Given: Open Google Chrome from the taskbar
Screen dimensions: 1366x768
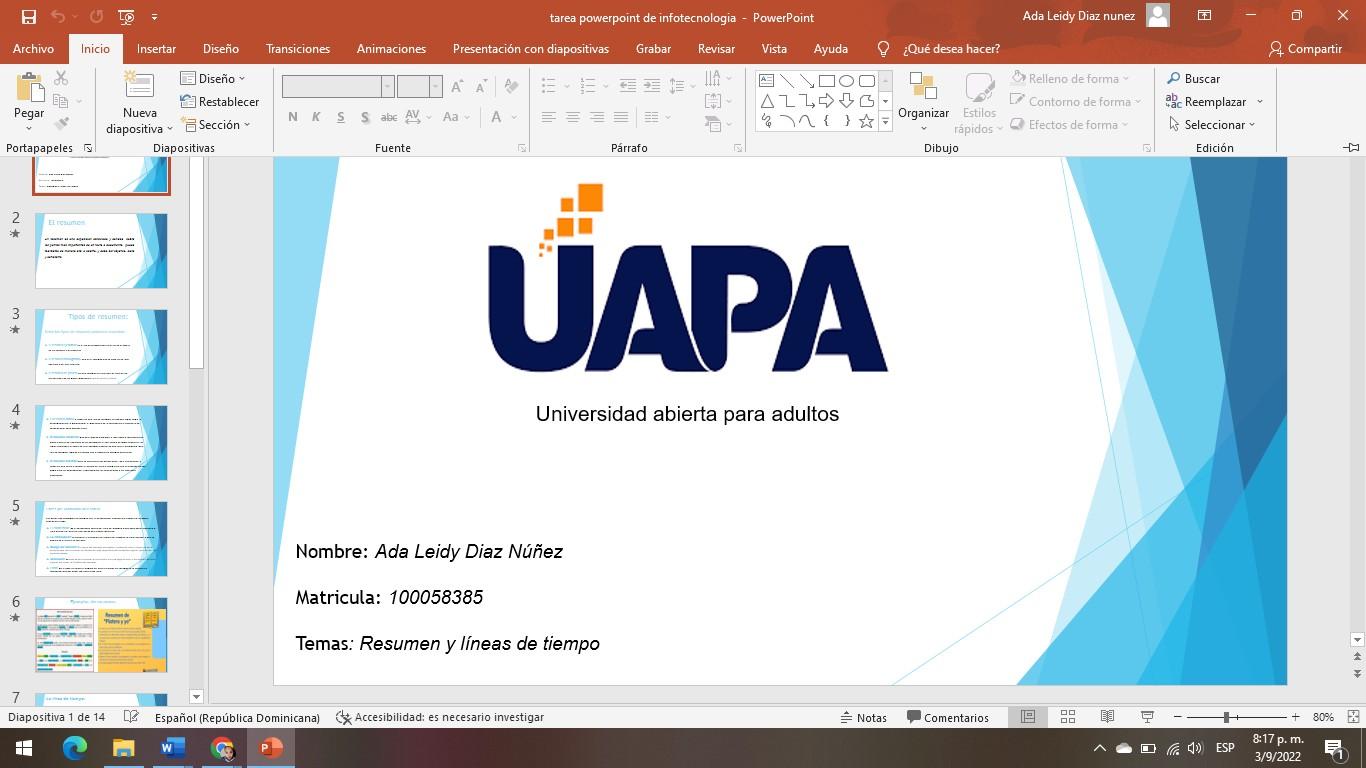Looking at the screenshot, I should pos(222,747).
